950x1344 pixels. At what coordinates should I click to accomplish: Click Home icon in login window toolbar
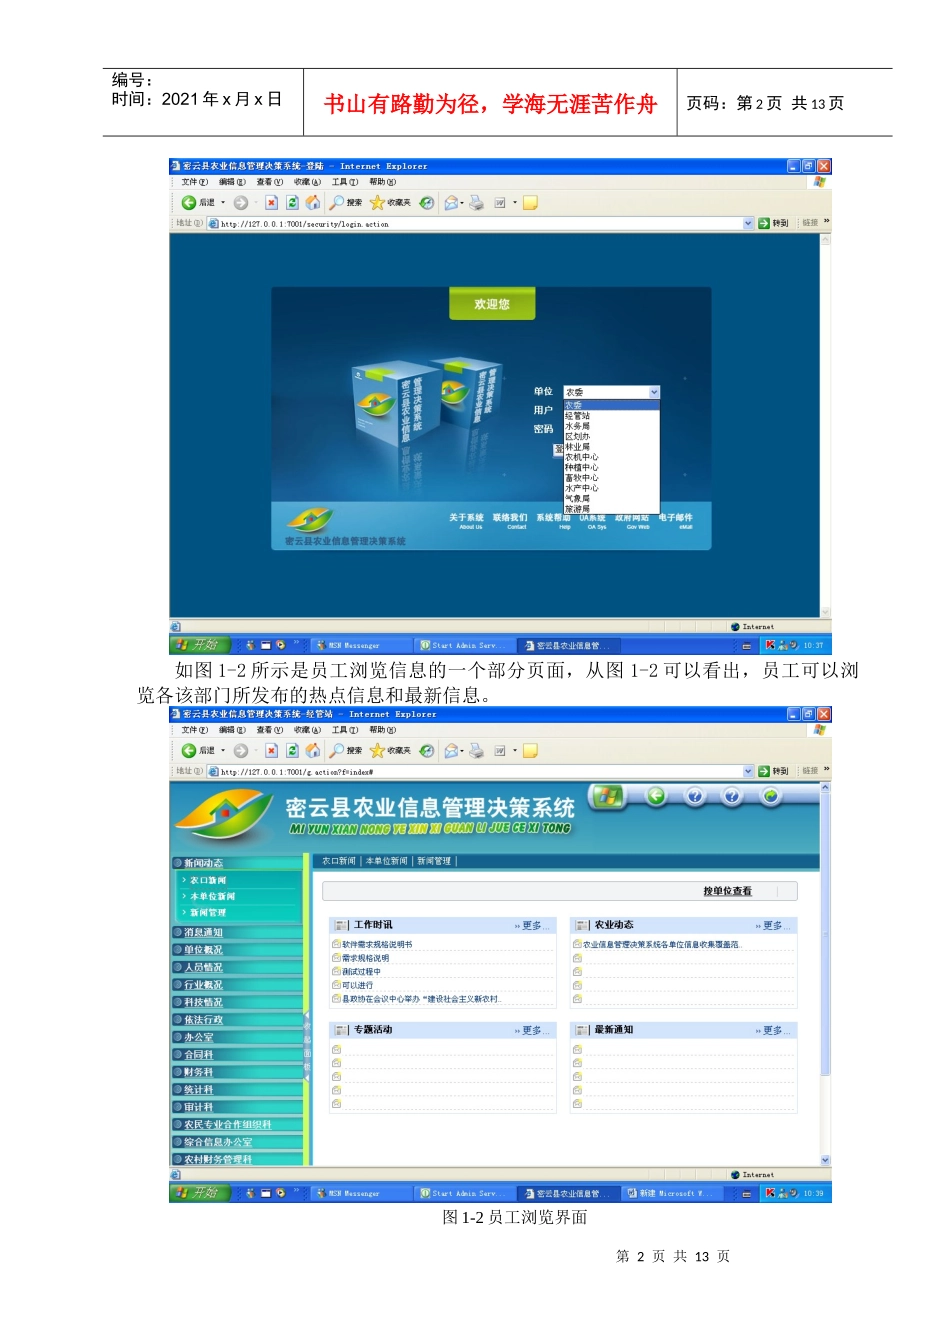coord(313,203)
